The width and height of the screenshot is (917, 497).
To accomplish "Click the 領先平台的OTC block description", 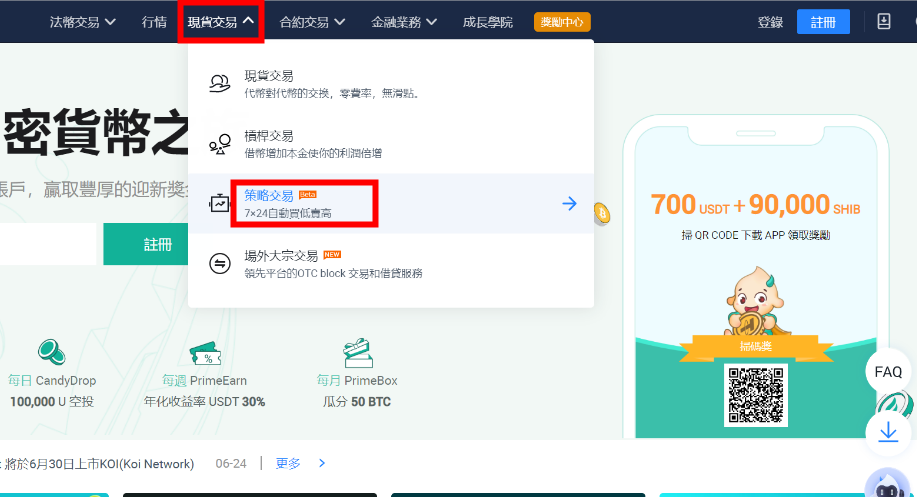I will [x=333, y=273].
